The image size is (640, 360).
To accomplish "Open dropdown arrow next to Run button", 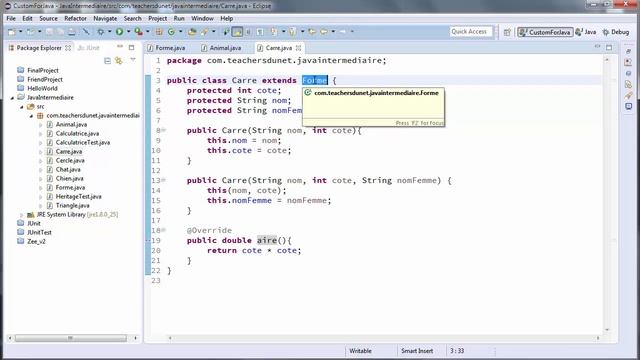I will tap(128, 31).
